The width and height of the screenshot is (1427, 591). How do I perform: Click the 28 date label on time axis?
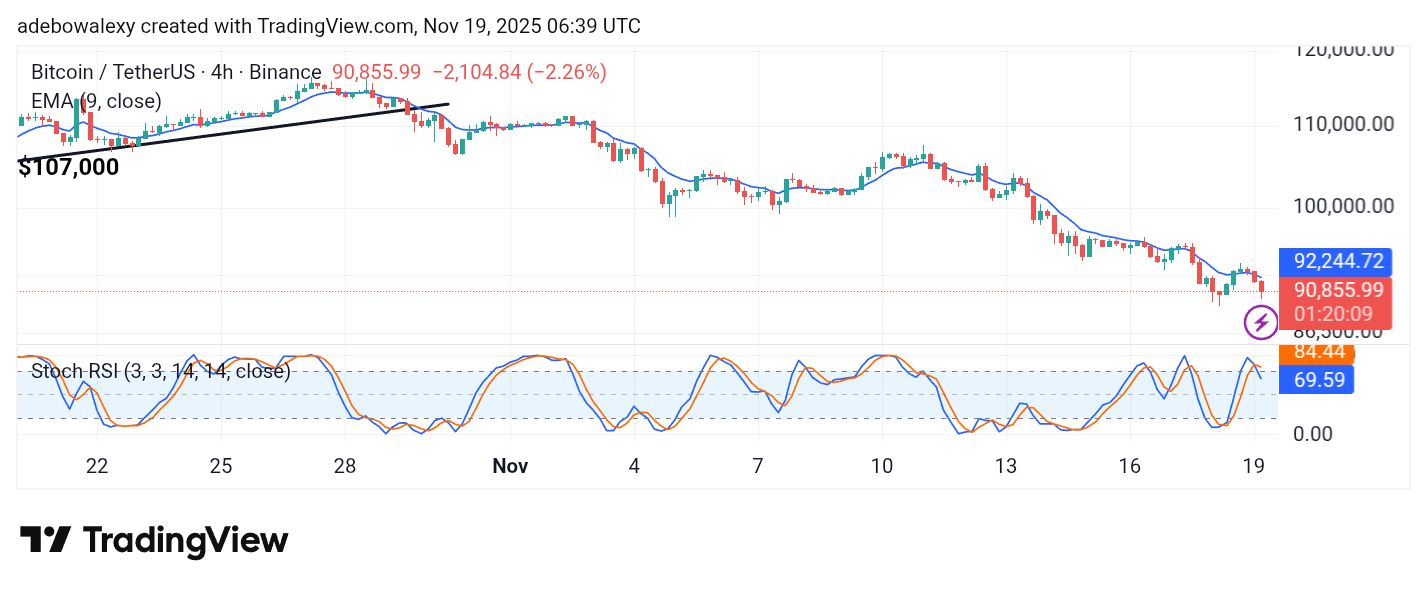pyautogui.click(x=346, y=466)
